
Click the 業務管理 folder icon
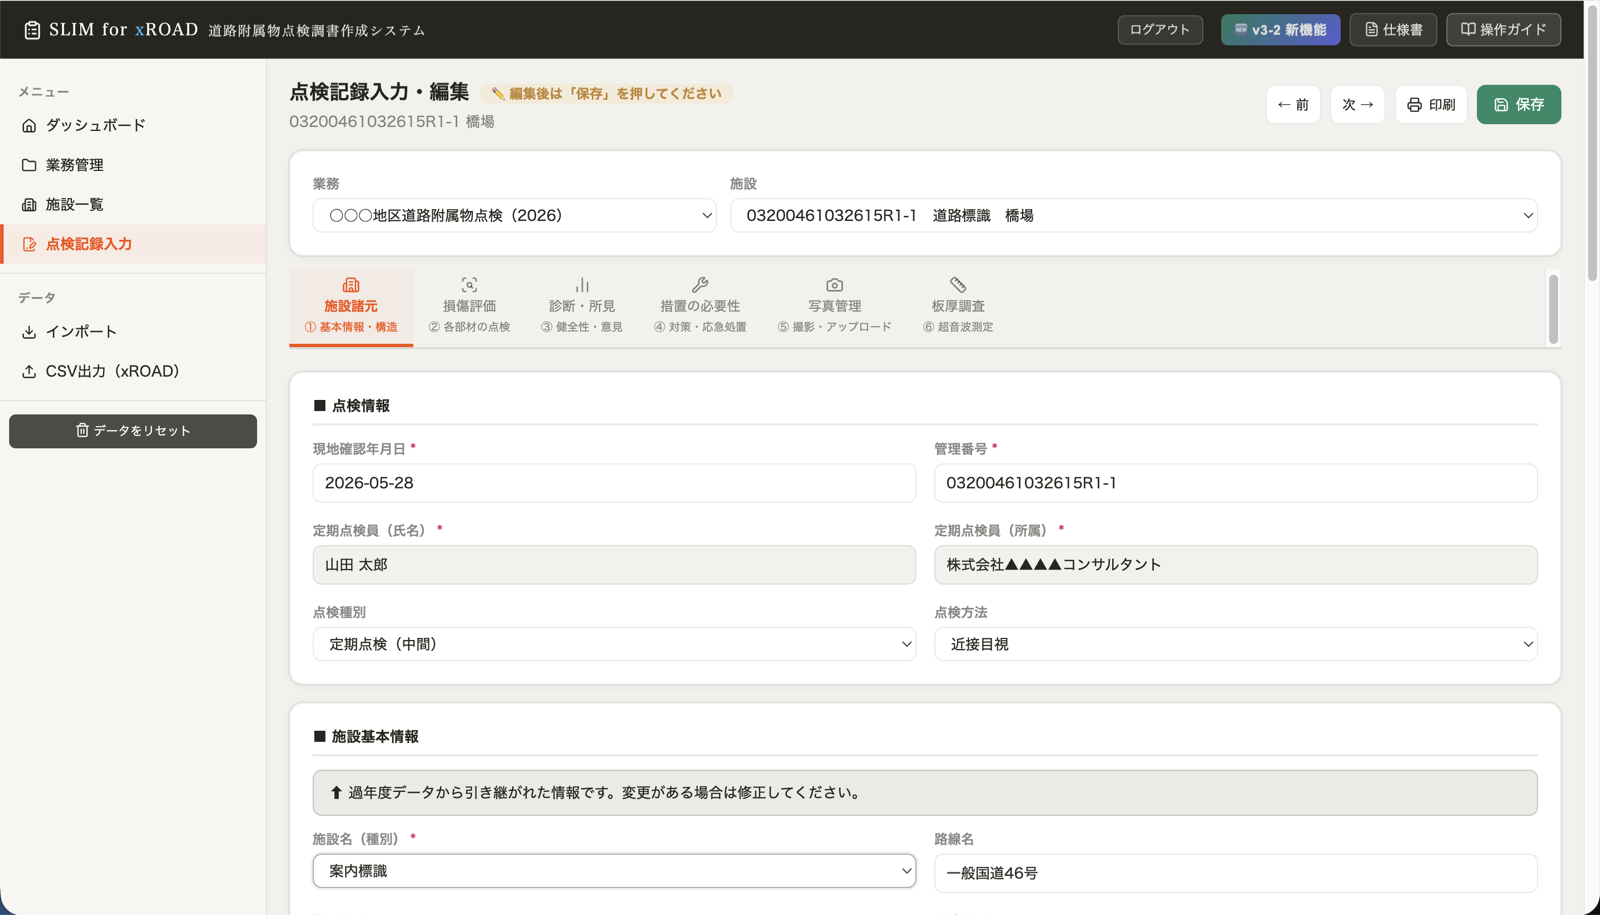(29, 165)
